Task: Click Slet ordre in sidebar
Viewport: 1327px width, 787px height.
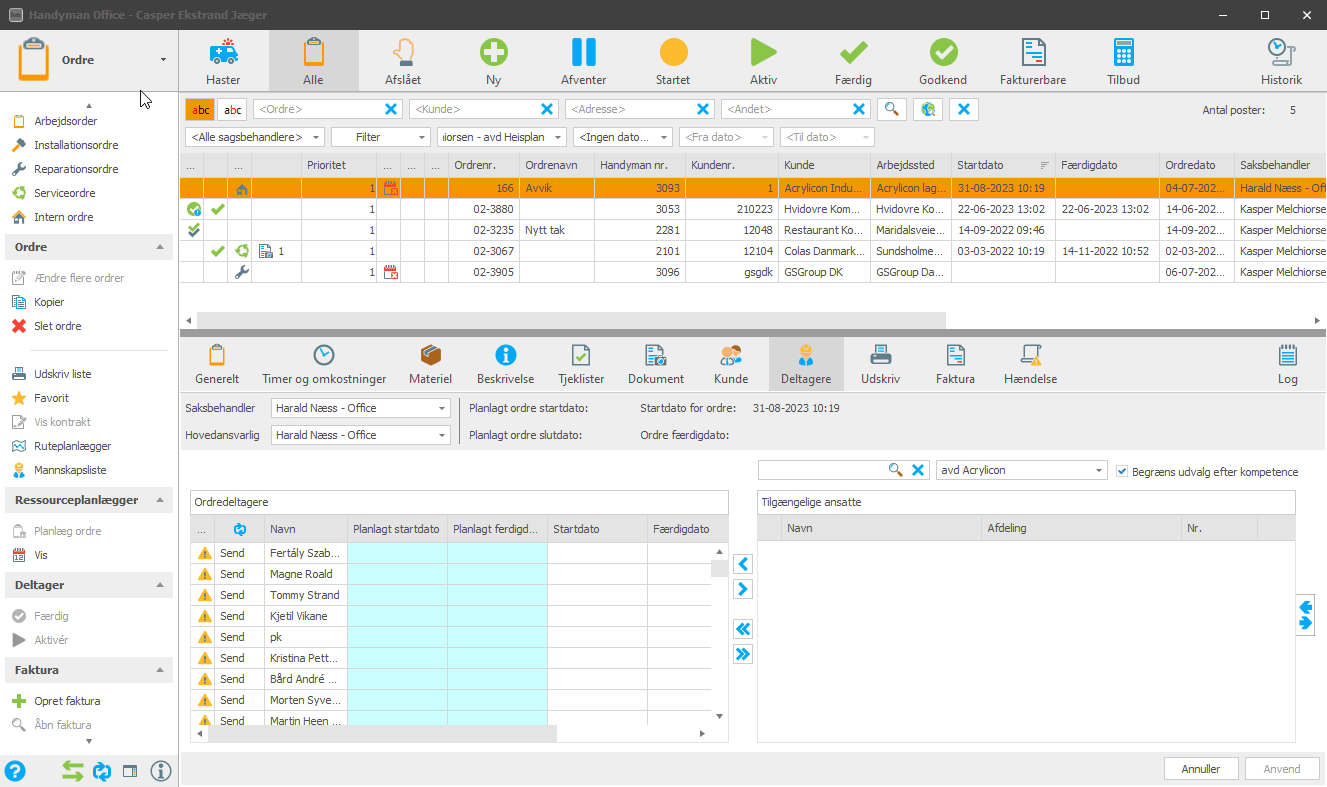Action: (x=58, y=326)
